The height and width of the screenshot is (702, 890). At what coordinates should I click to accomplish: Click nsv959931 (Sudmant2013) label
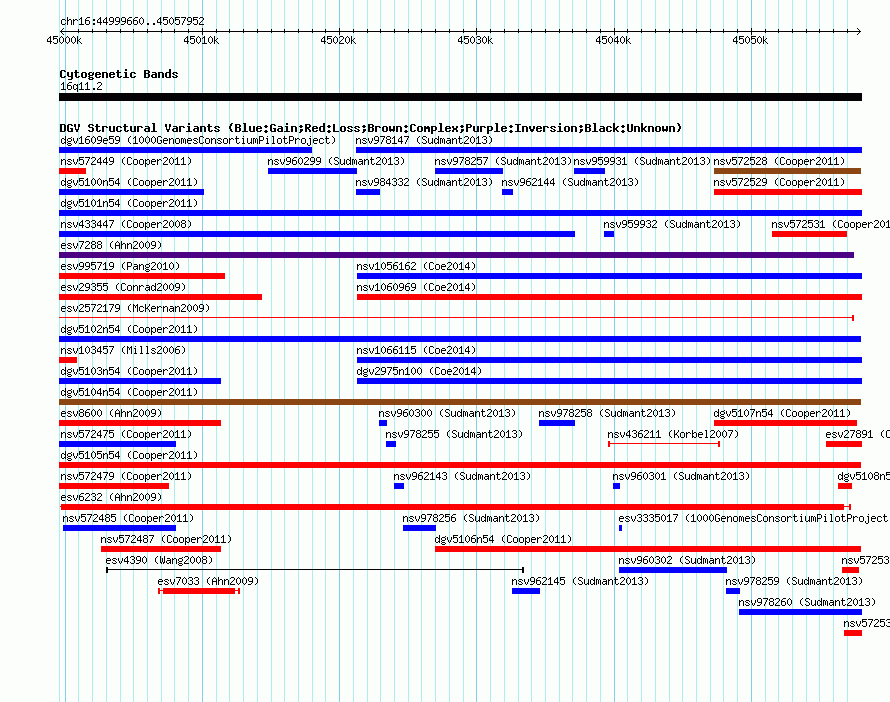tap(642, 161)
